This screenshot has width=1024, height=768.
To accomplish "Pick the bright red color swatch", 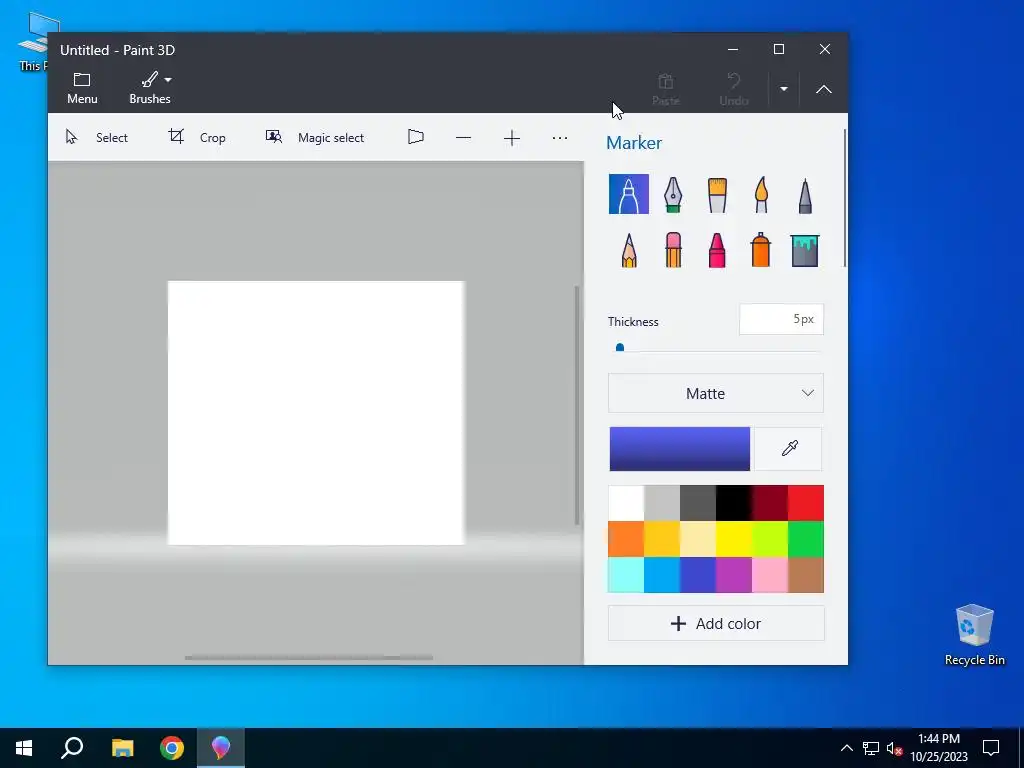I will click(x=805, y=503).
